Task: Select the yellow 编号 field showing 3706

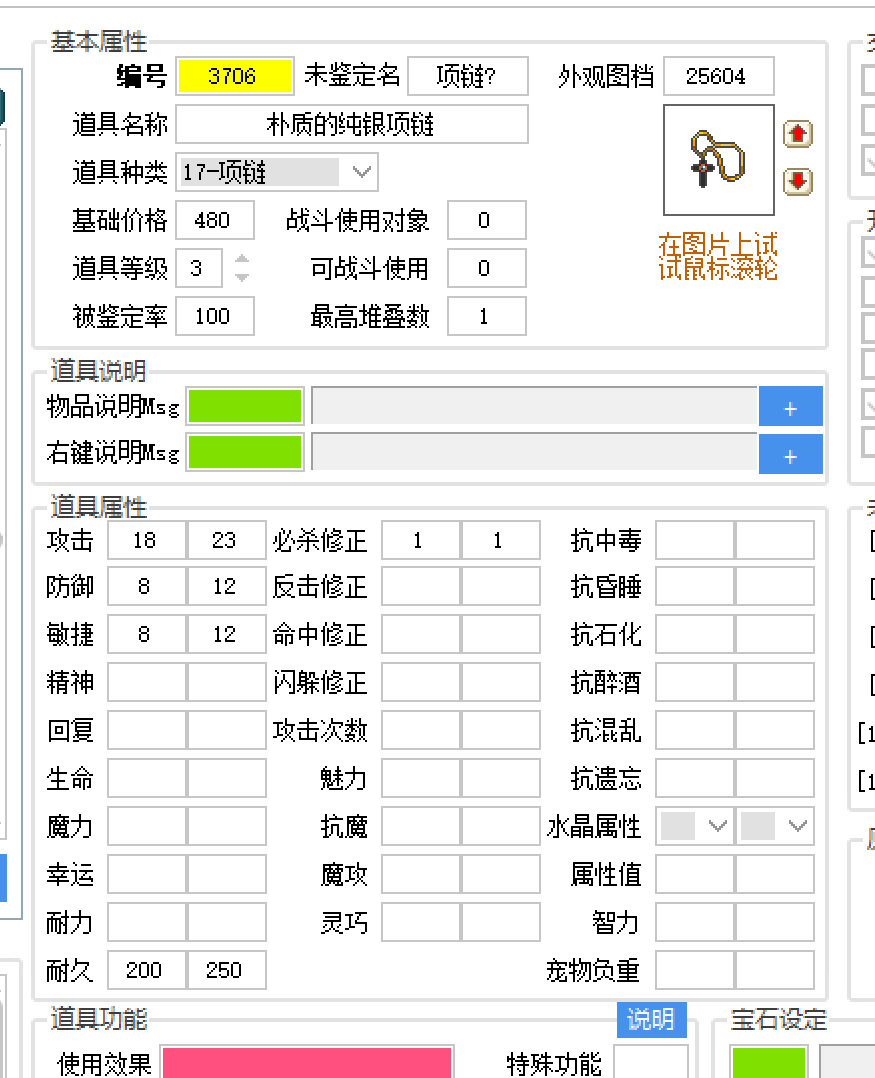Action: [234, 75]
